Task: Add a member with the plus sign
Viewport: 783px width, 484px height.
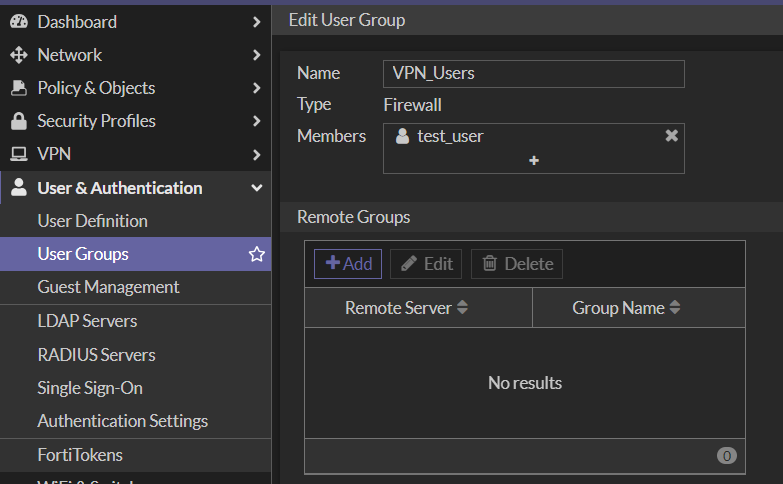Action: click(x=534, y=160)
